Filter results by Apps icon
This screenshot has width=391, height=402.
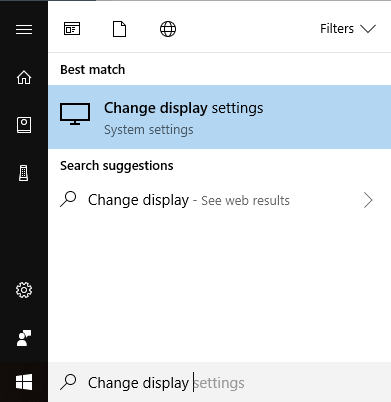72,29
